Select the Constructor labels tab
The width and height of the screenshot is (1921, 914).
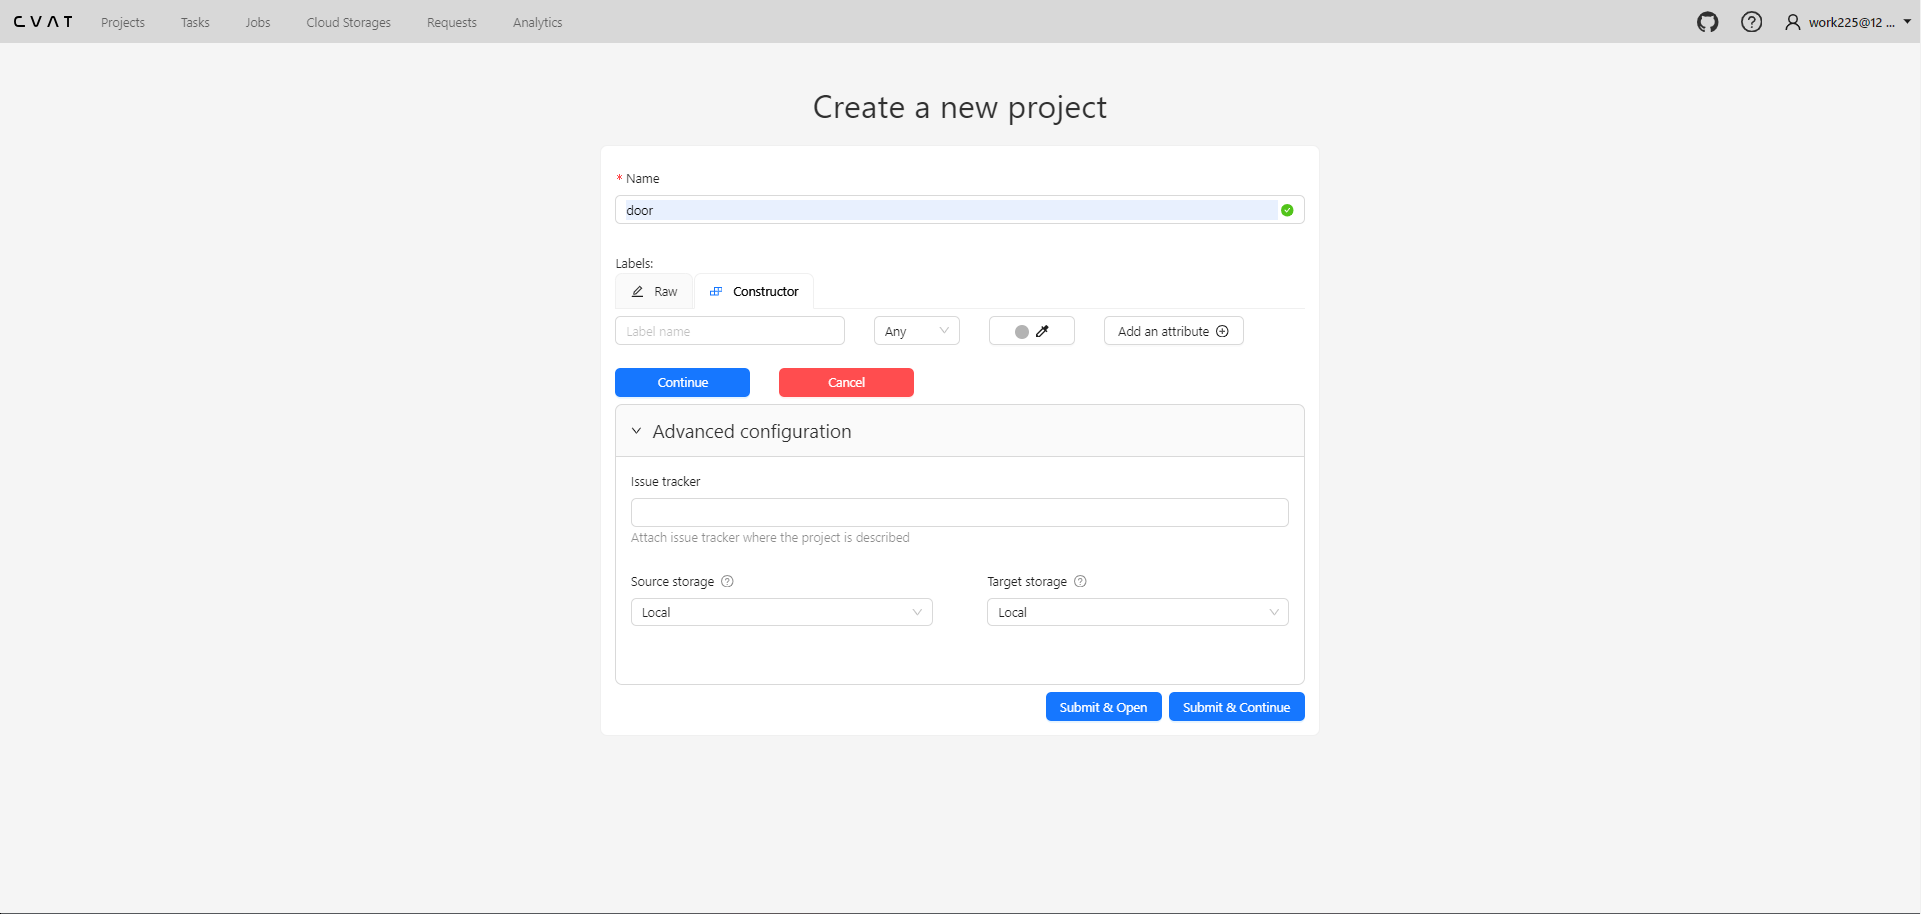click(754, 291)
